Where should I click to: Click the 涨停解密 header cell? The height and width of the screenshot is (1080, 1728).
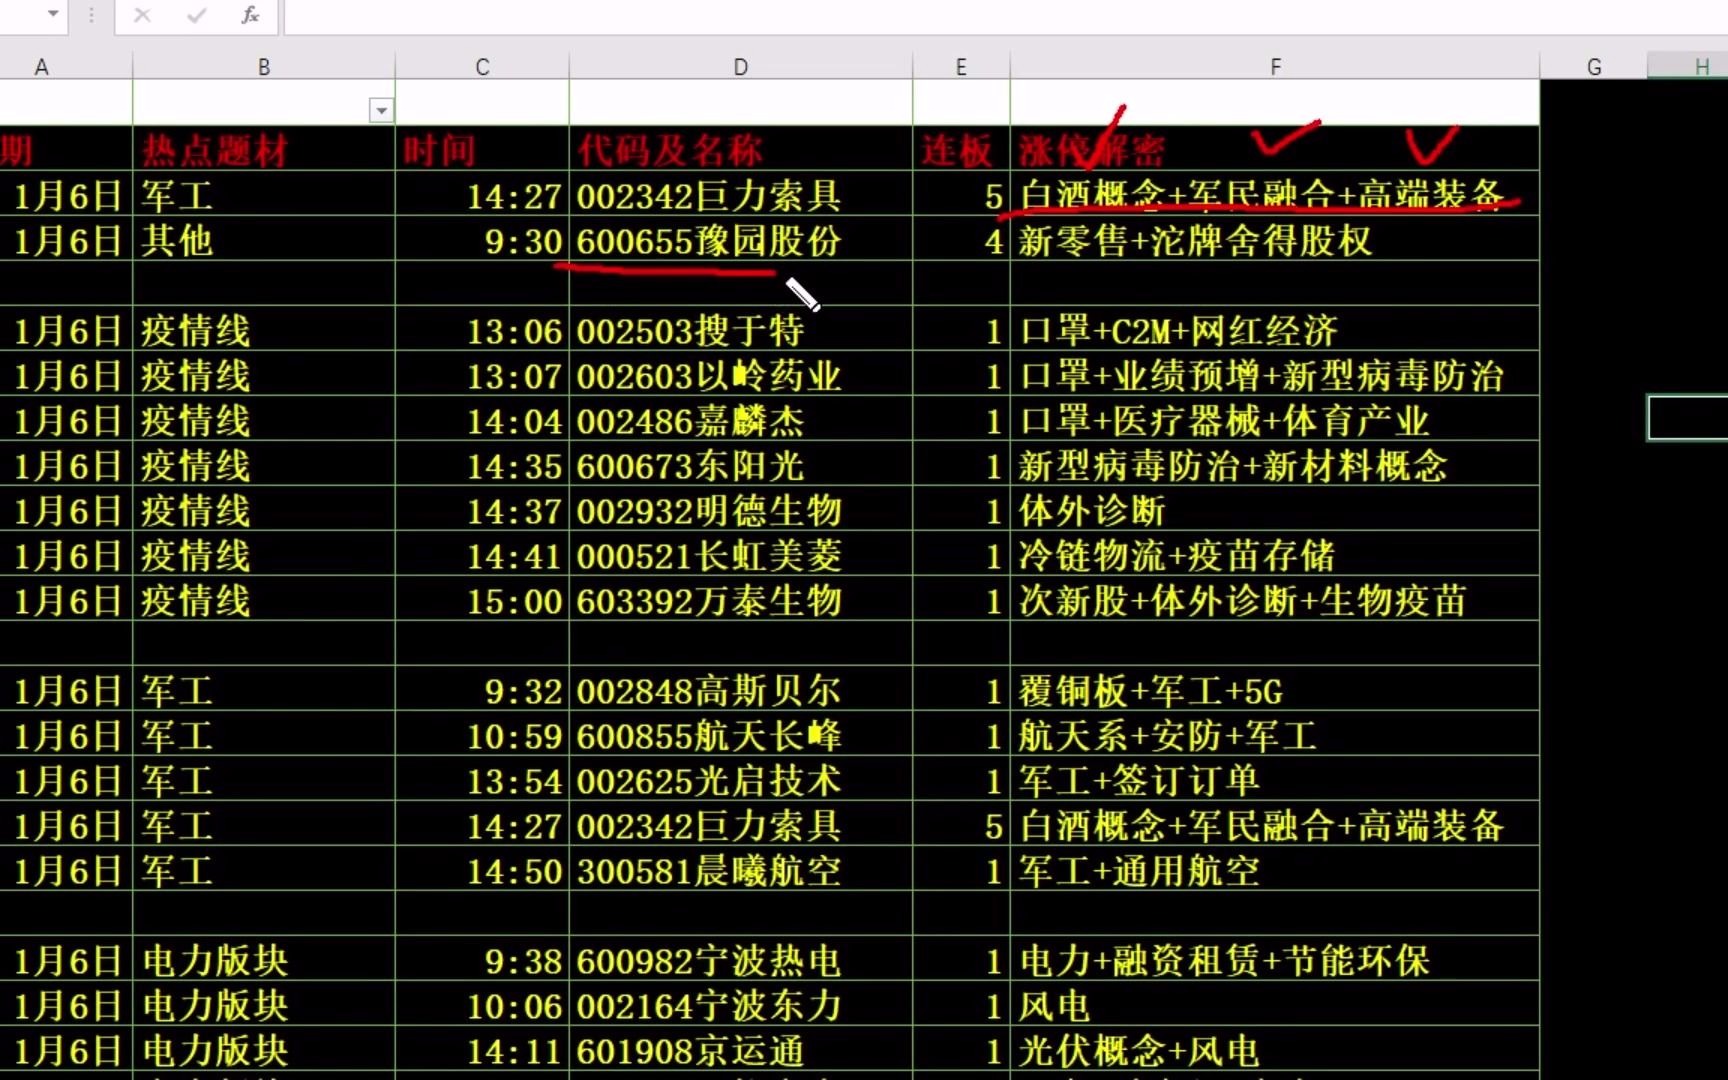coord(1275,149)
